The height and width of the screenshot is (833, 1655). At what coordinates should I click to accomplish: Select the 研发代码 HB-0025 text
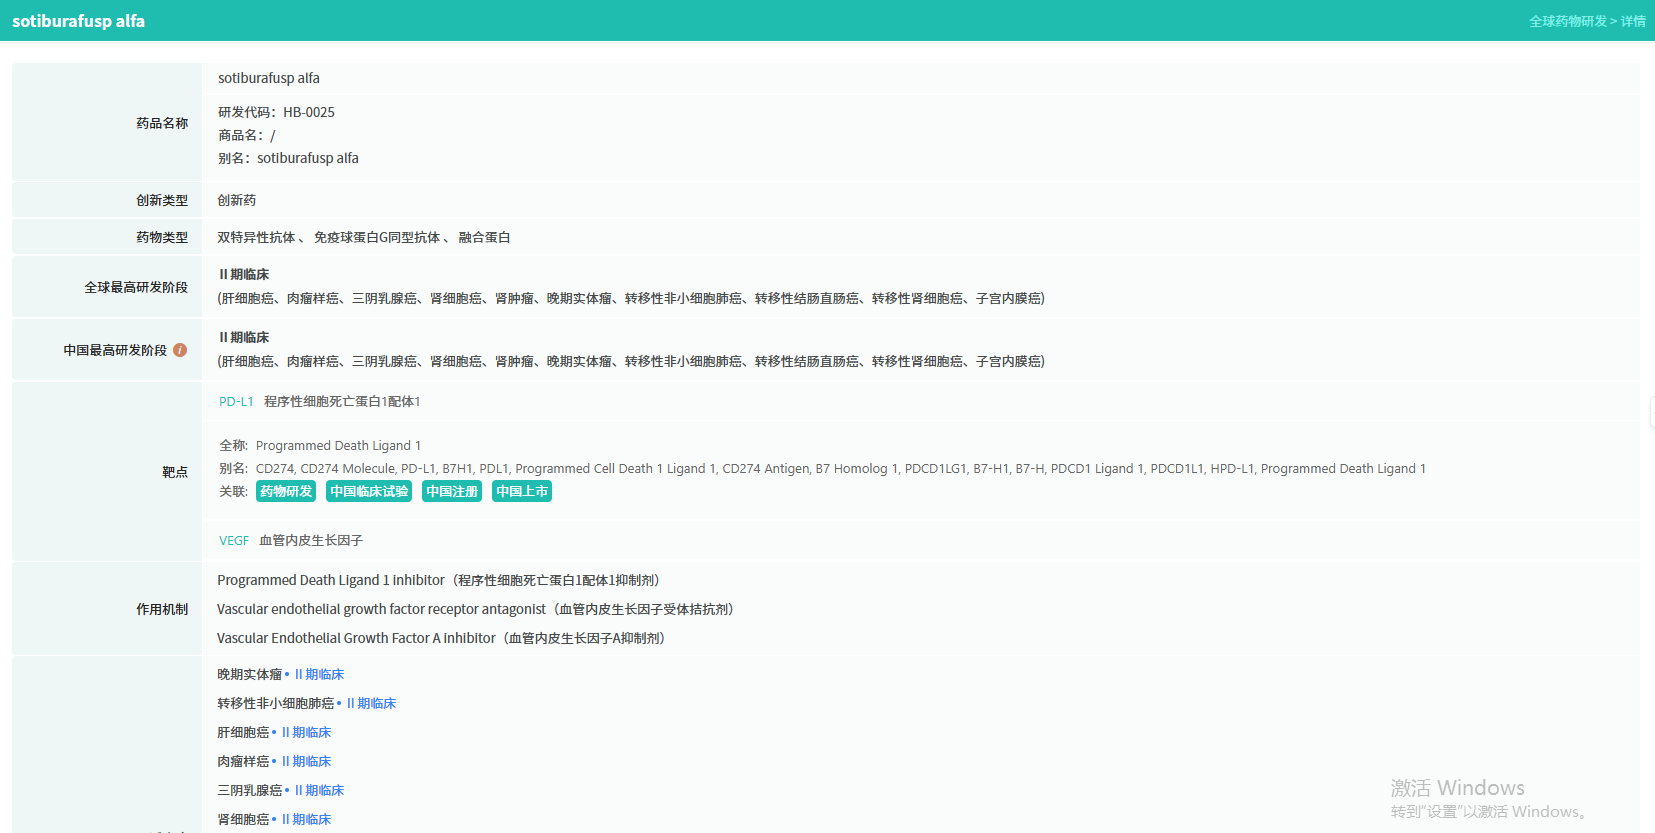tap(276, 112)
